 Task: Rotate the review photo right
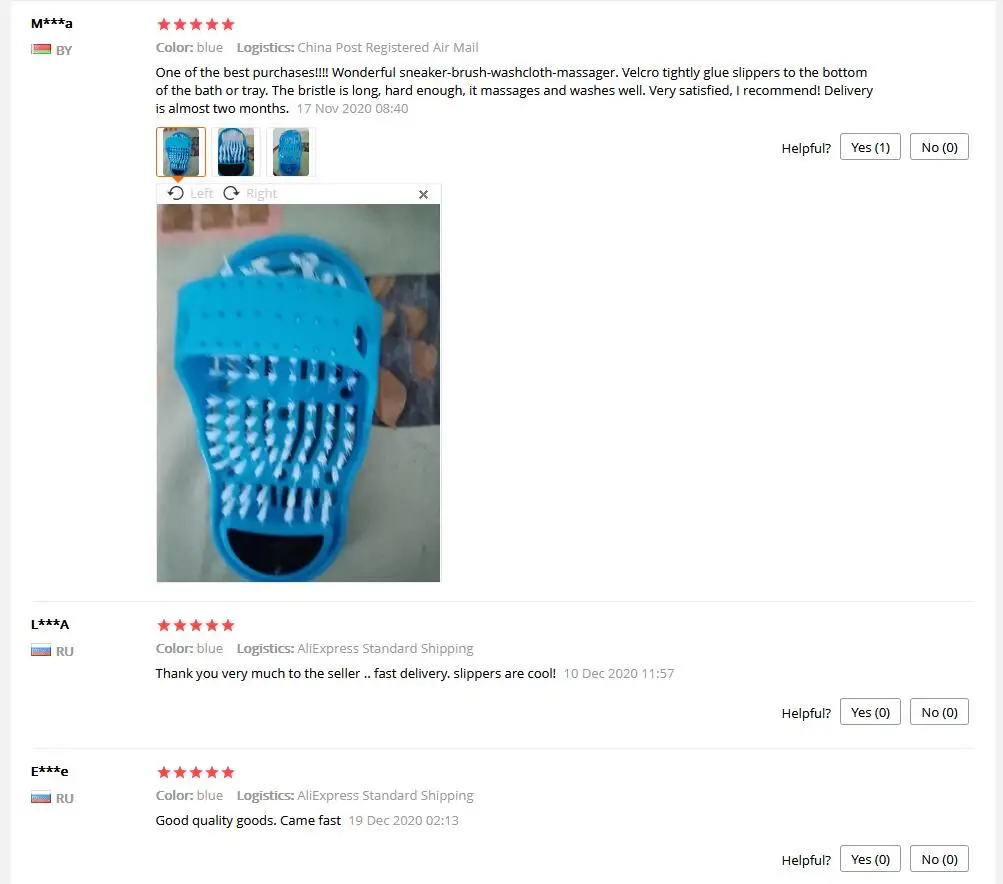click(250, 193)
